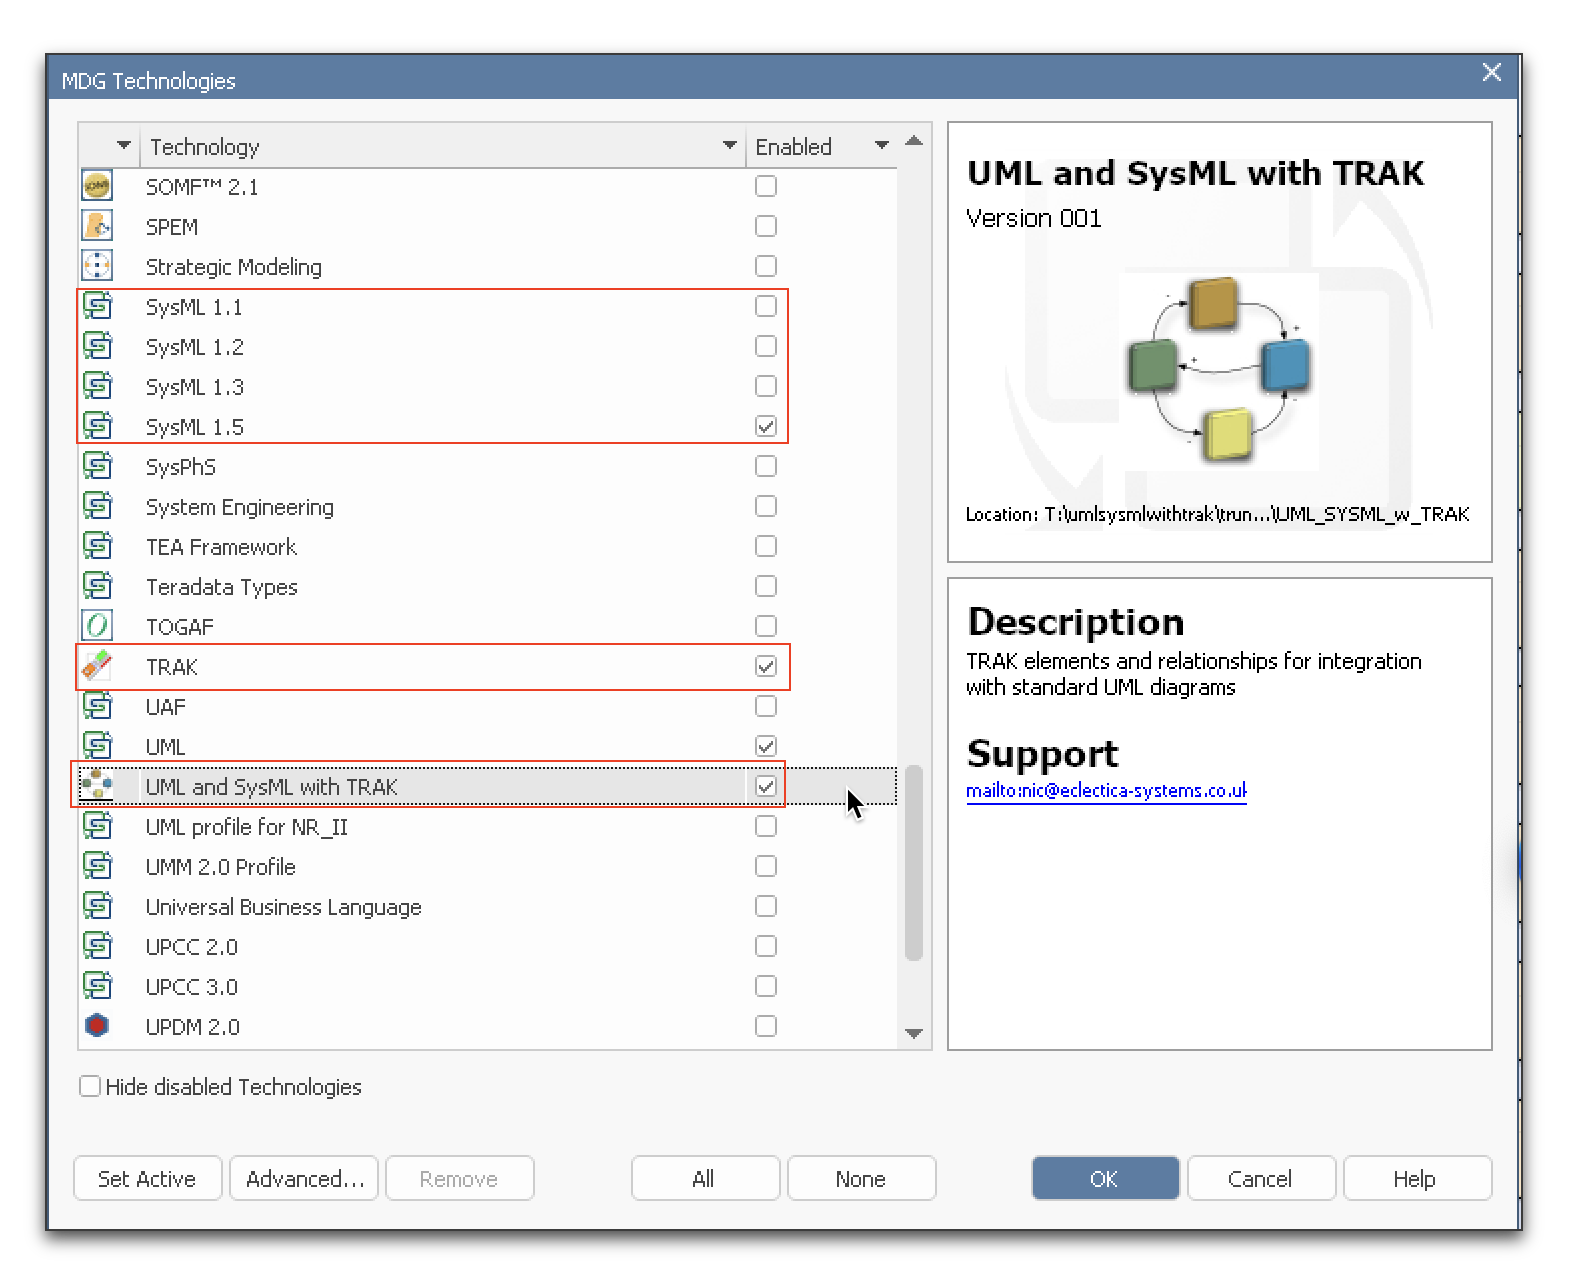This screenshot has width=1569, height=1283.
Task: Click the SysML 1.5 row icon
Action: [x=97, y=426]
